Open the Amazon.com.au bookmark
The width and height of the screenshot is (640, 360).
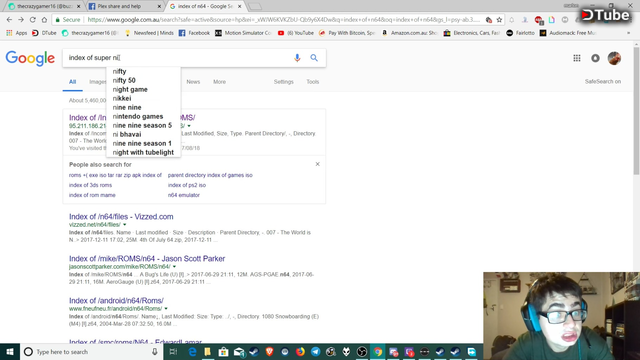409,33
